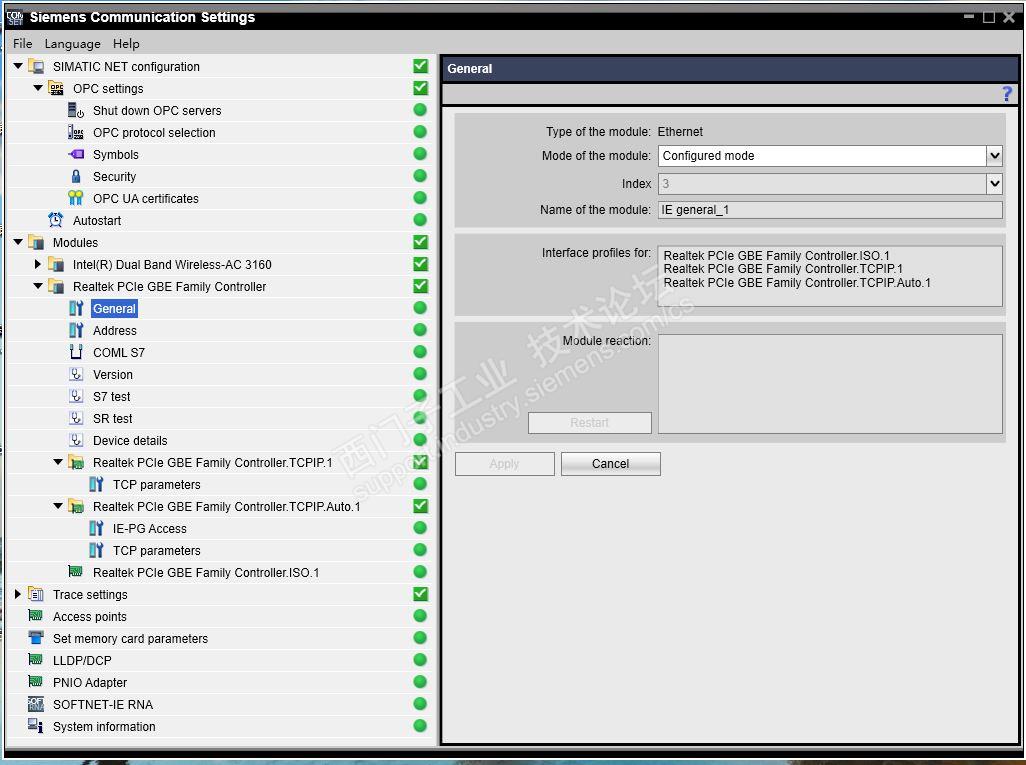Select TCP parameters under Controller.TCPIP.1
The width and height of the screenshot is (1026, 765).
tap(156, 485)
